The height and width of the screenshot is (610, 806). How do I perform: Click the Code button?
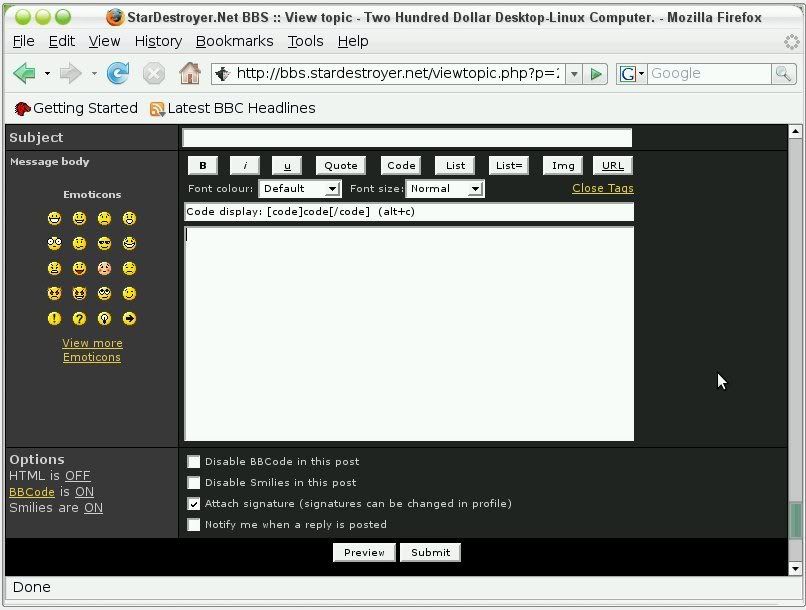(x=401, y=165)
